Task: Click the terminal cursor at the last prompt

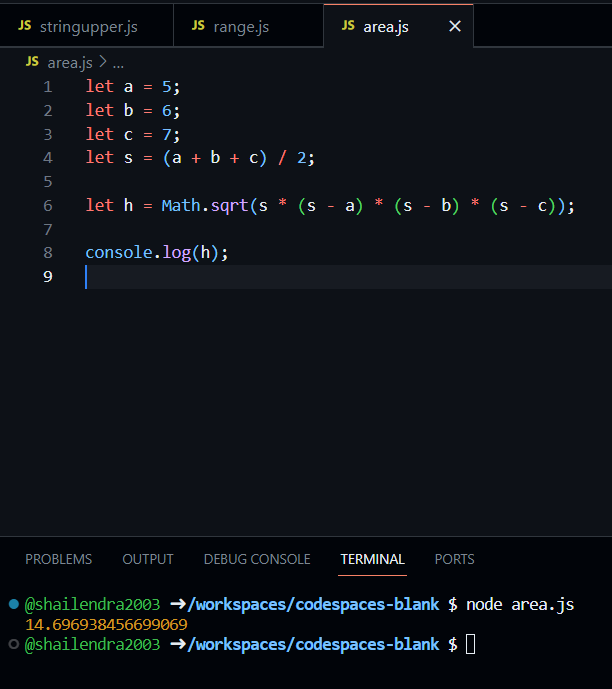Action: click(470, 644)
